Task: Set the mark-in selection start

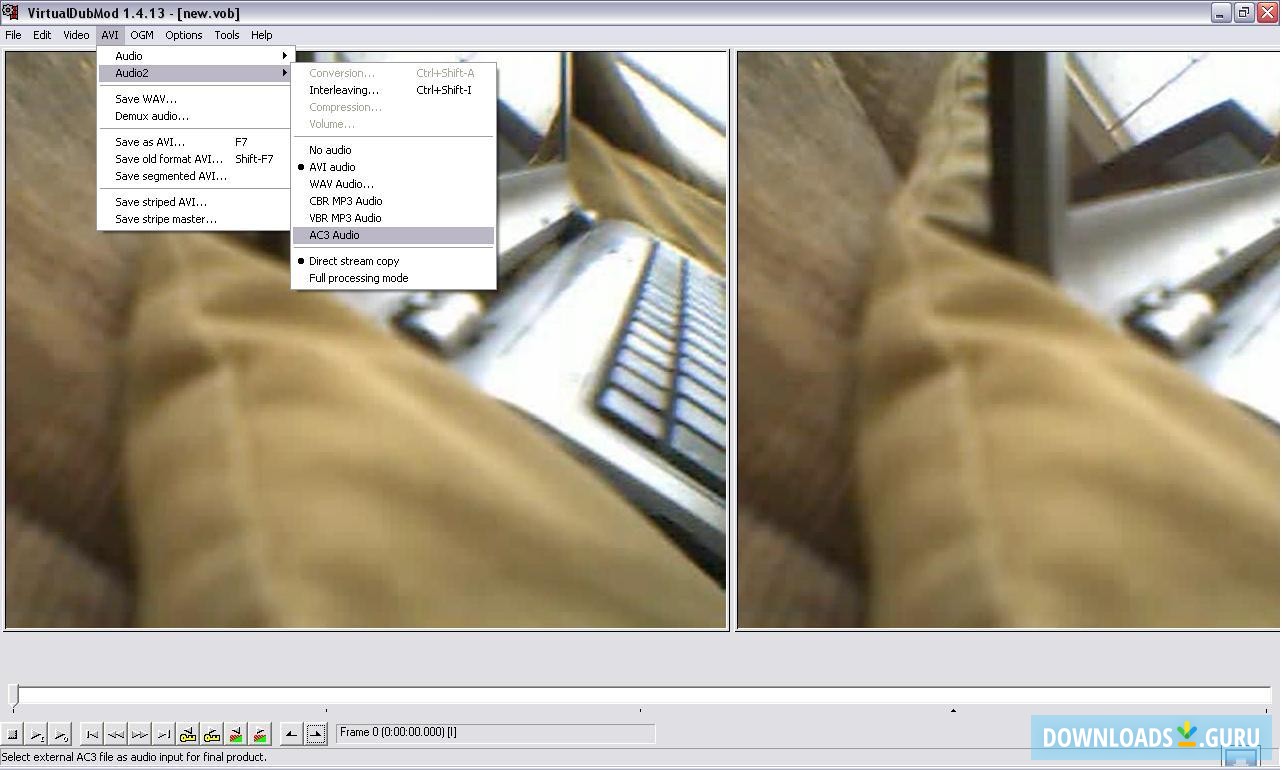Action: [291, 735]
